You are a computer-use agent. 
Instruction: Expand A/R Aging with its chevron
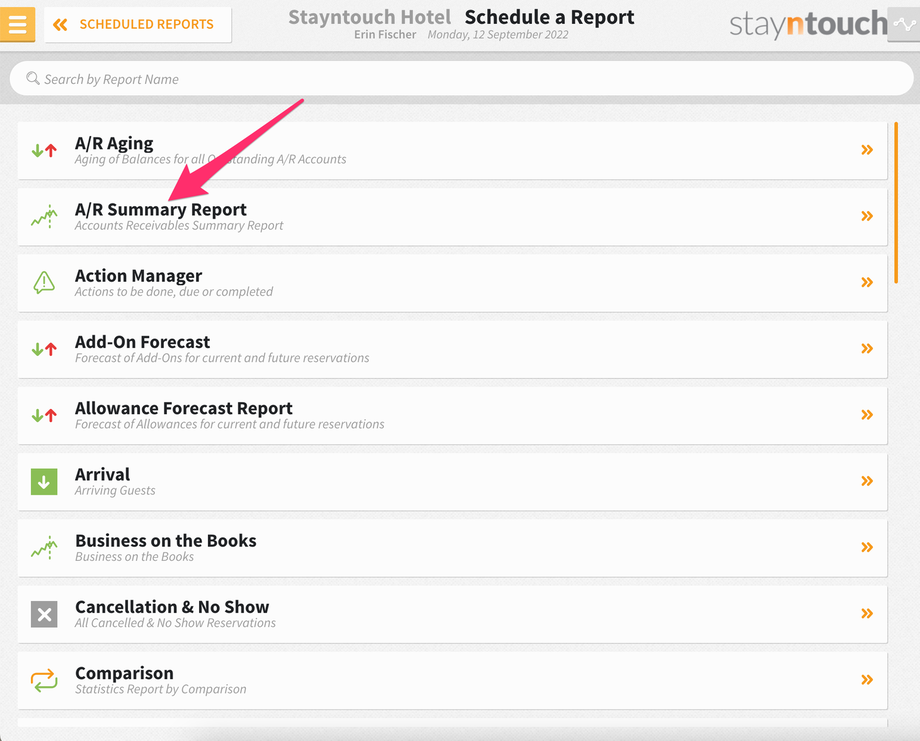(x=867, y=150)
